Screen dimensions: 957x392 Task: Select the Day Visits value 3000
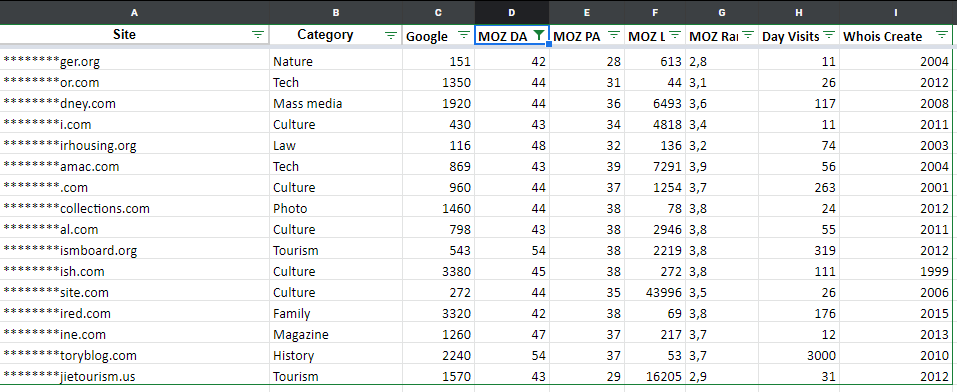click(799, 355)
